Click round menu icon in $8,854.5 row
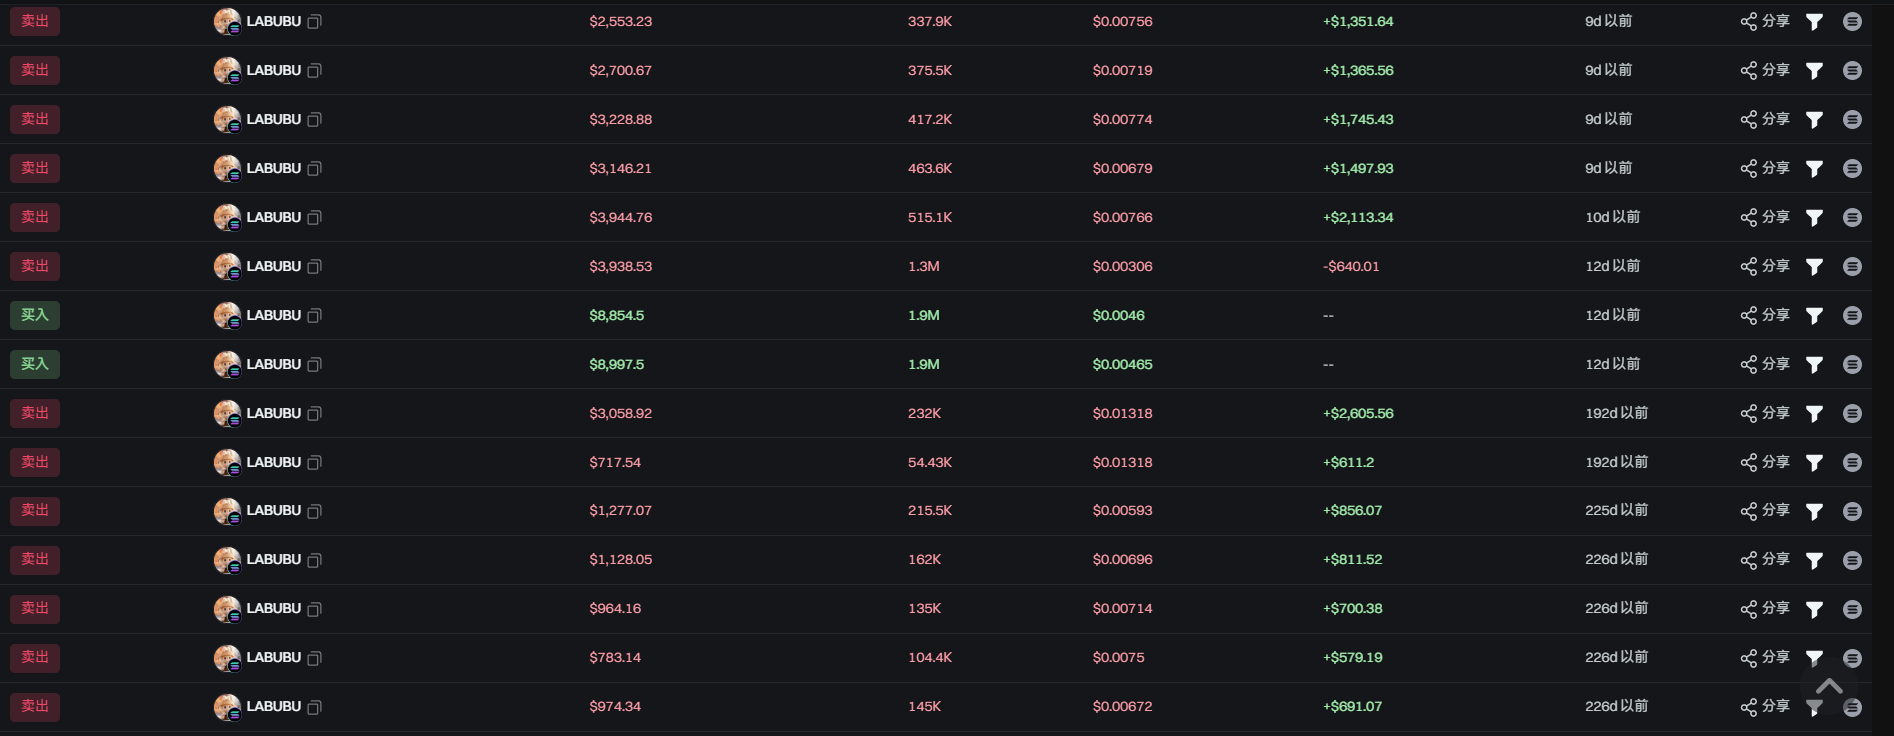 coord(1852,315)
